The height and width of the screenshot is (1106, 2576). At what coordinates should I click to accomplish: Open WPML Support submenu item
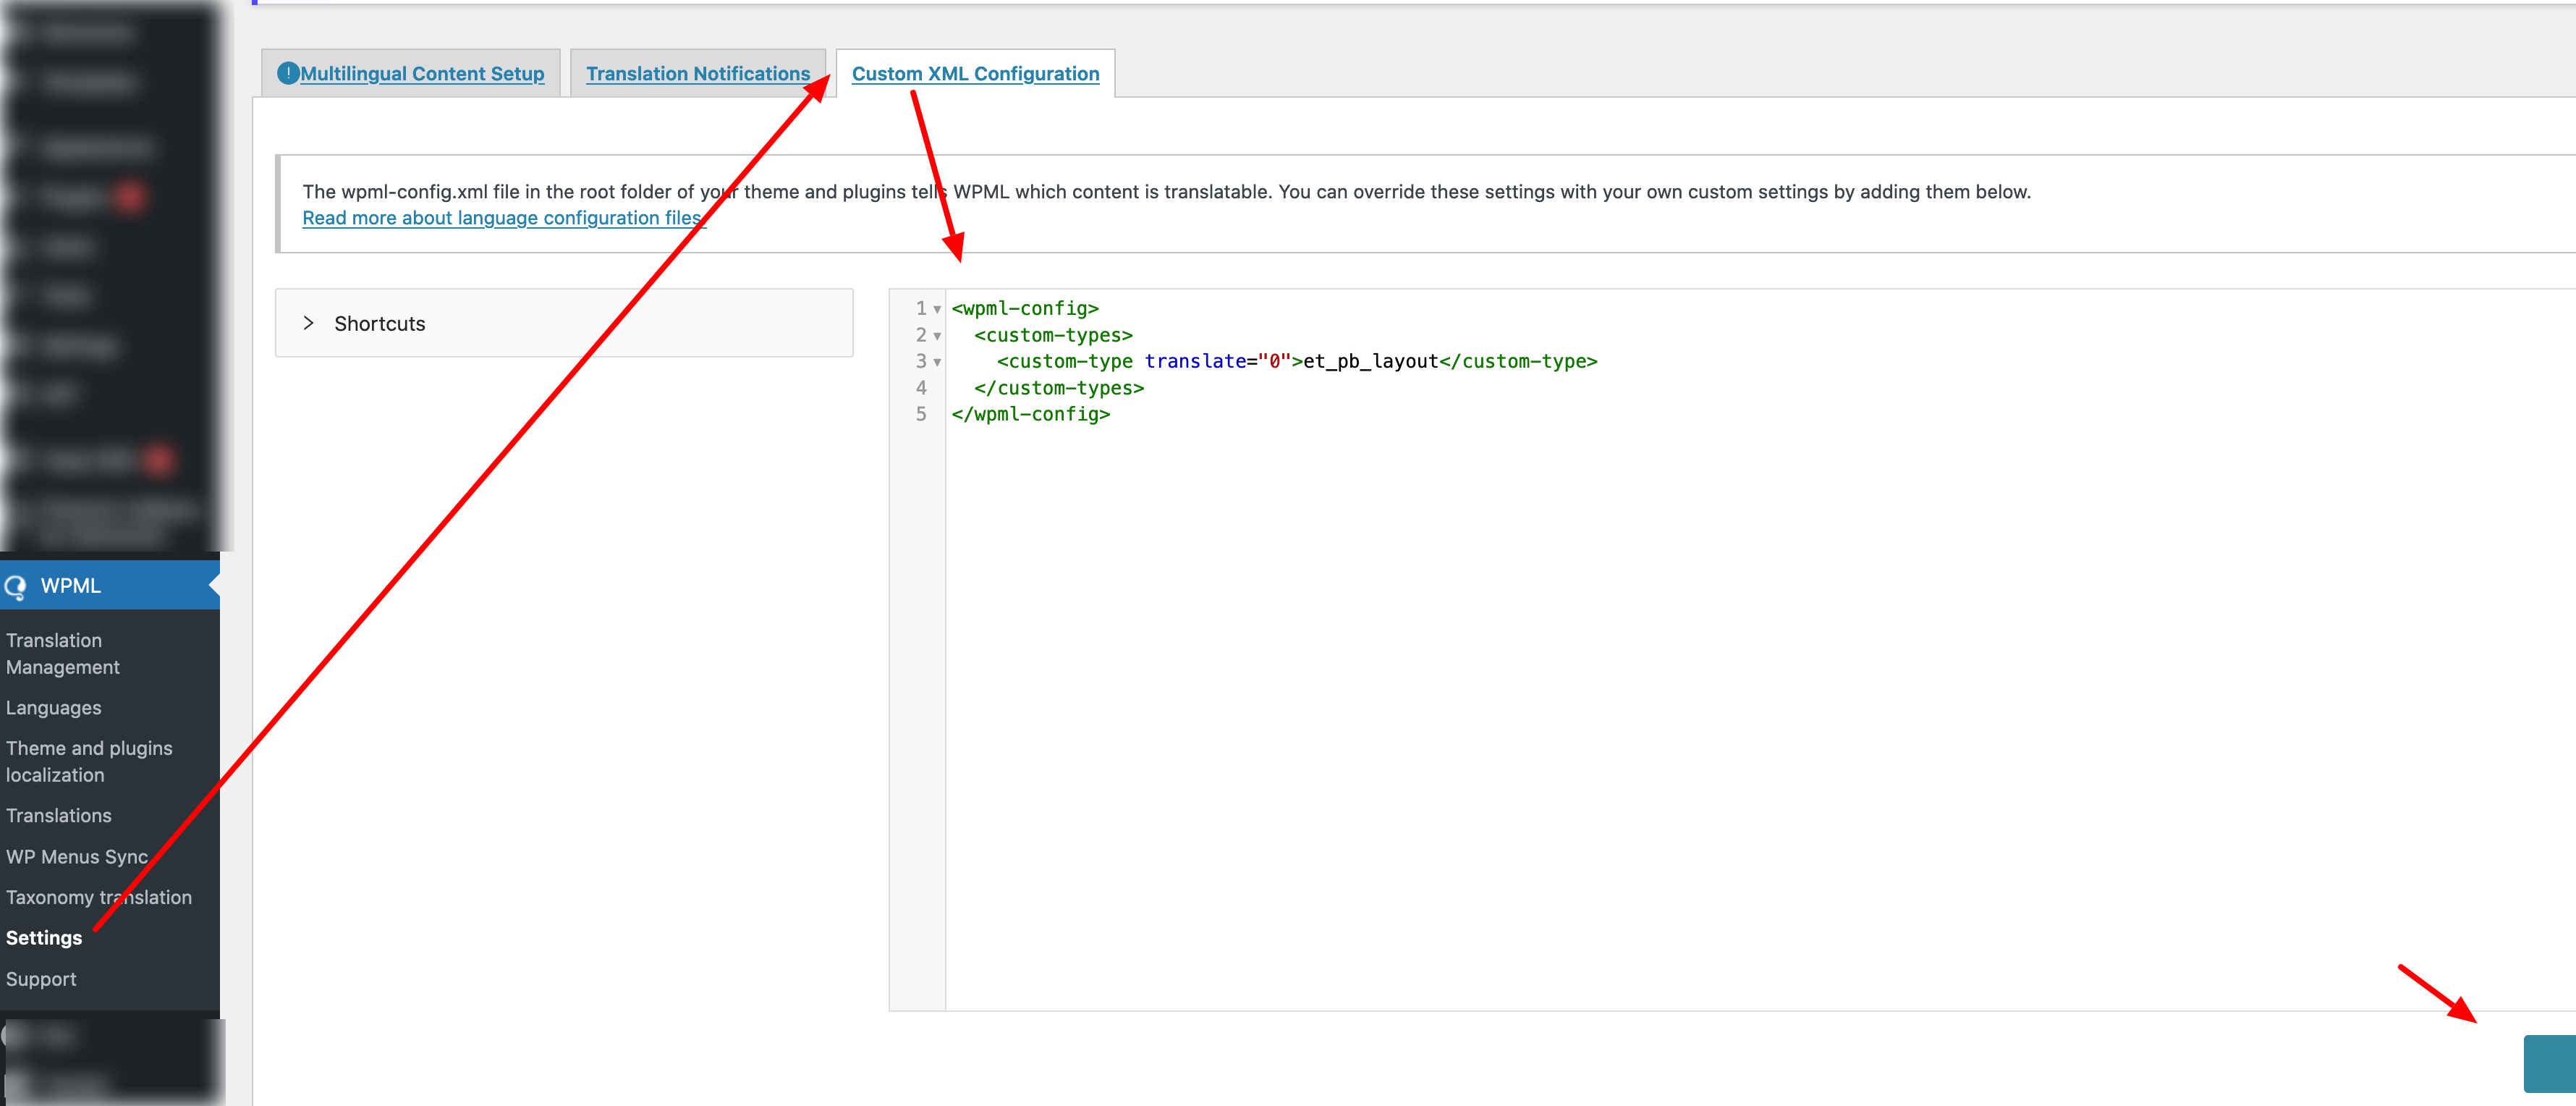(x=41, y=980)
